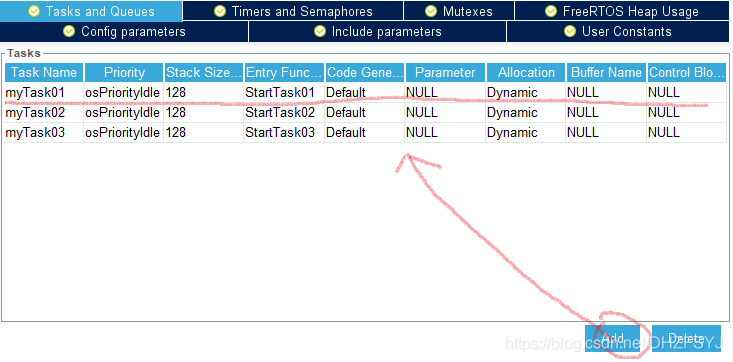Click Control Block NULL of myTask01
The width and height of the screenshot is (733, 362).
(687, 93)
